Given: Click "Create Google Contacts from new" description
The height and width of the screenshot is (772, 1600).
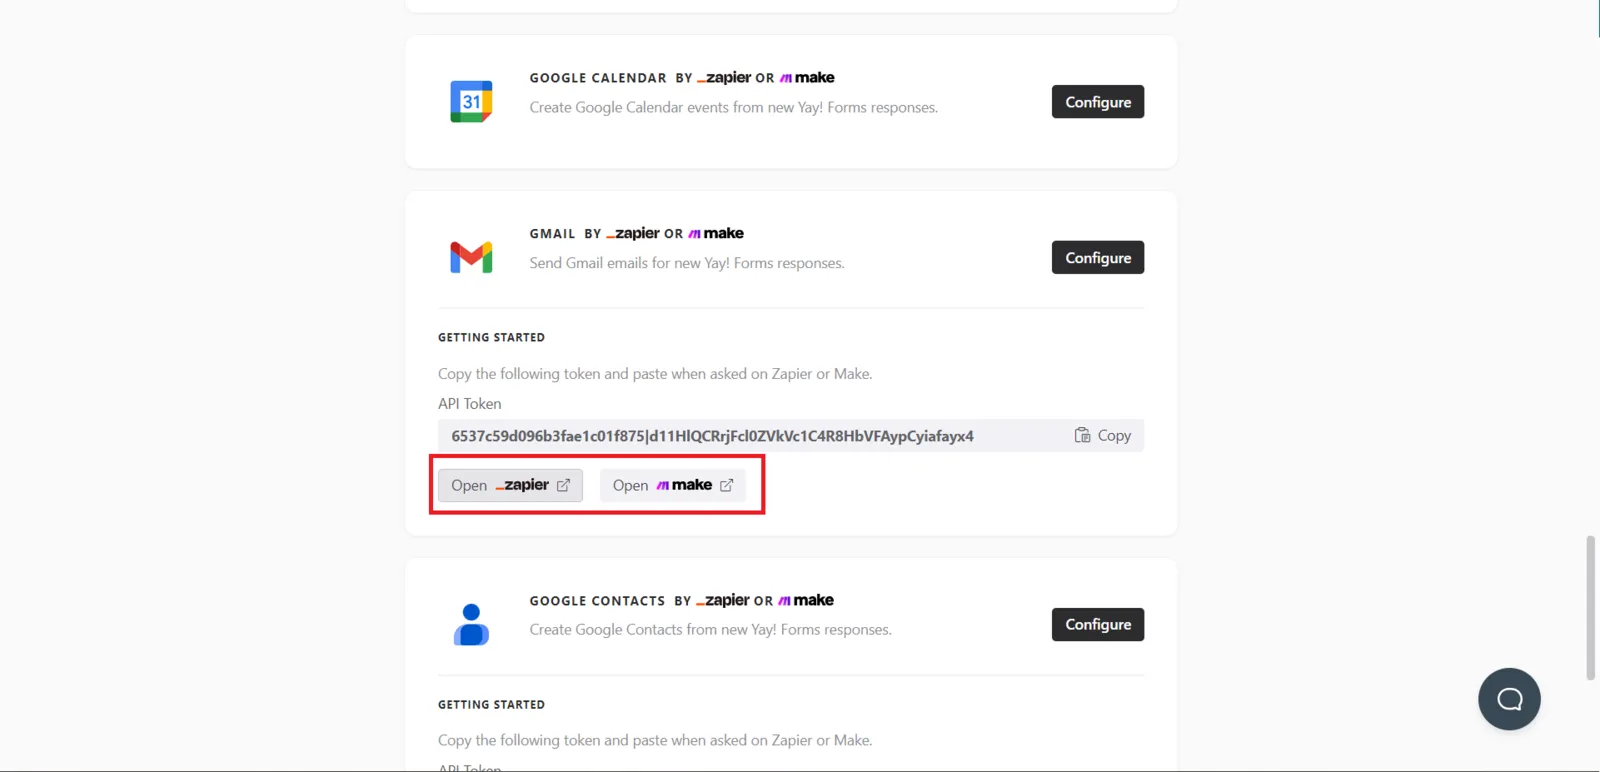Looking at the screenshot, I should tap(711, 630).
